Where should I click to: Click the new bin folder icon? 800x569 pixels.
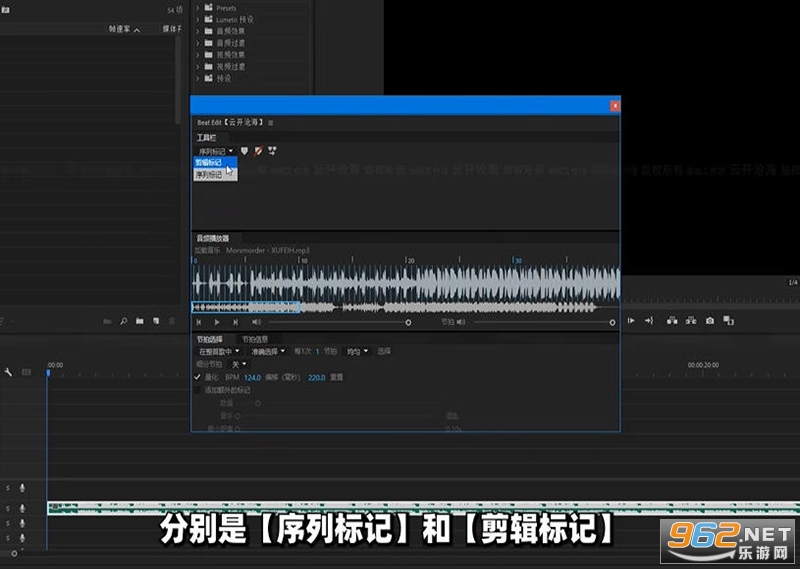pyautogui.click(x=140, y=321)
